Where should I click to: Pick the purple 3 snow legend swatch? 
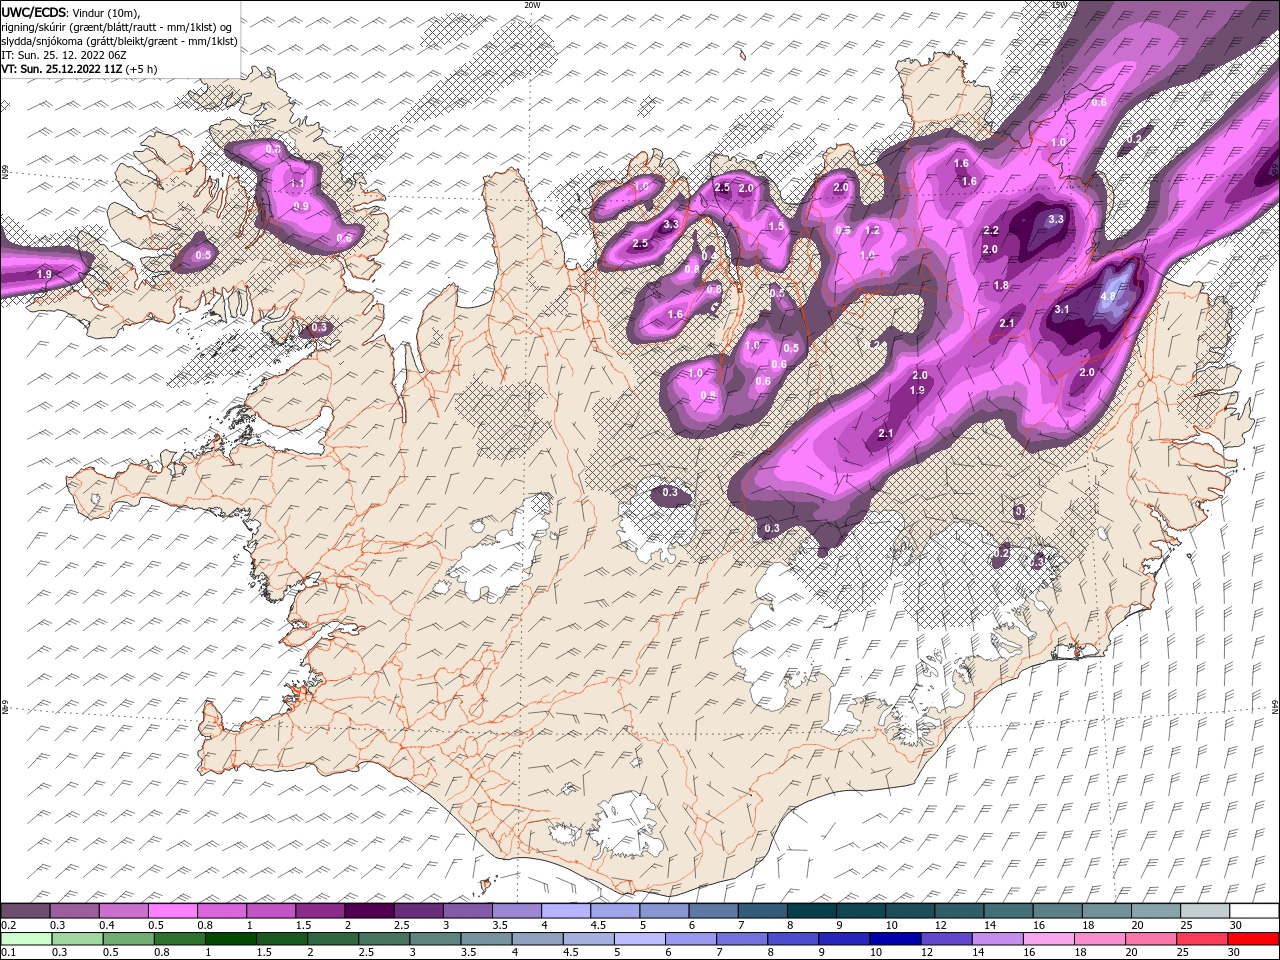pos(467,911)
